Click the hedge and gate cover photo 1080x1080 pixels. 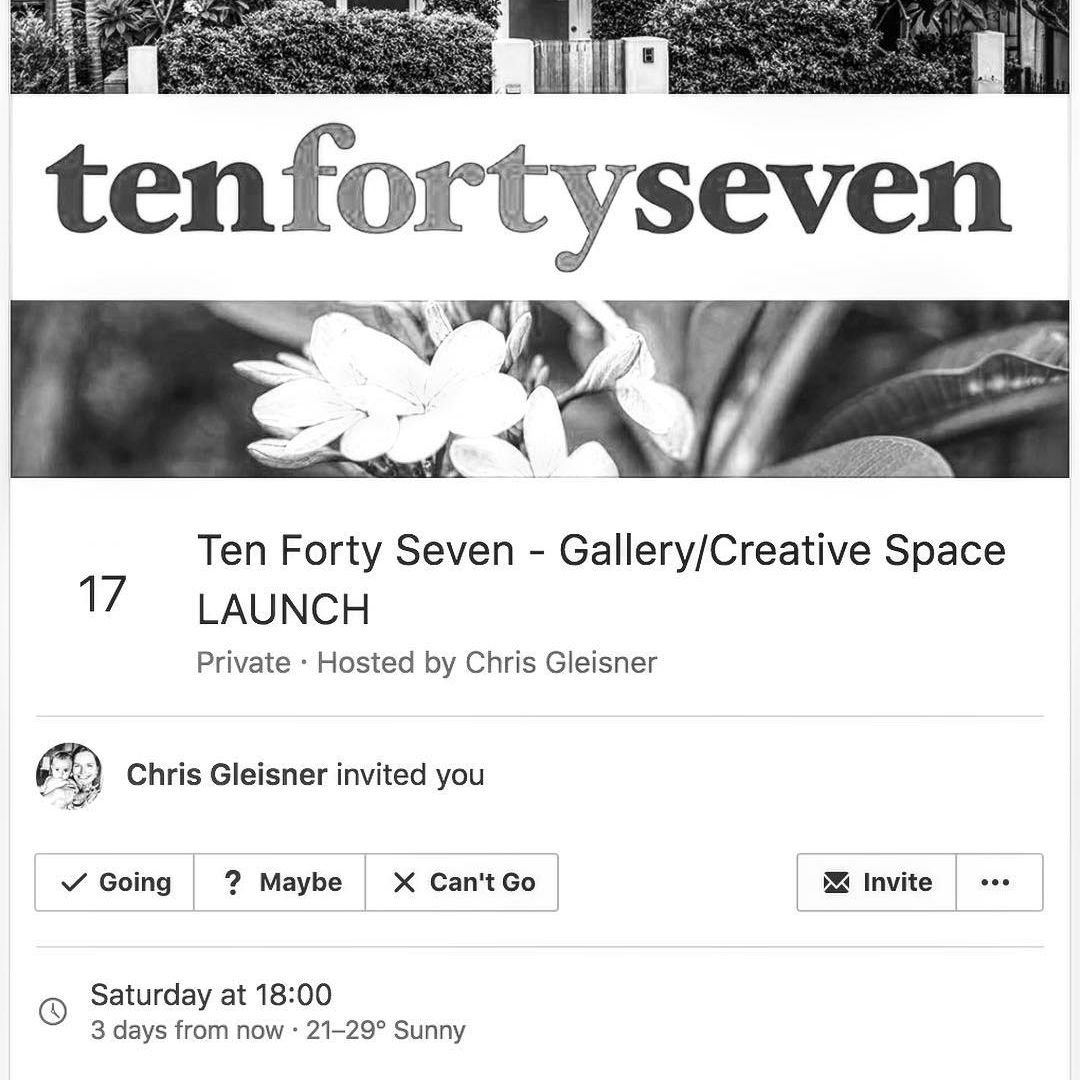540,47
